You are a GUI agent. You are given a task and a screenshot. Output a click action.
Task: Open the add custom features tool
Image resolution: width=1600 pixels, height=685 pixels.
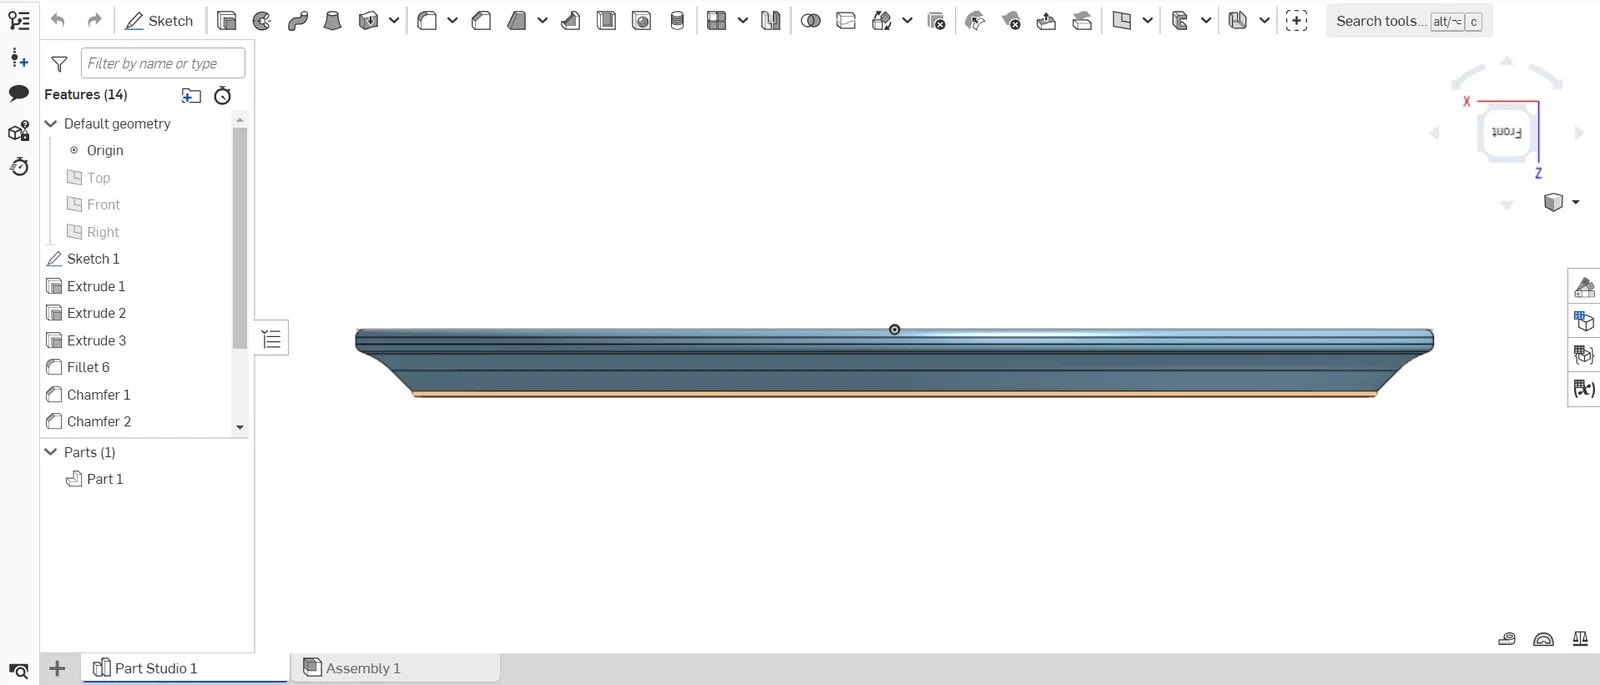point(1297,21)
